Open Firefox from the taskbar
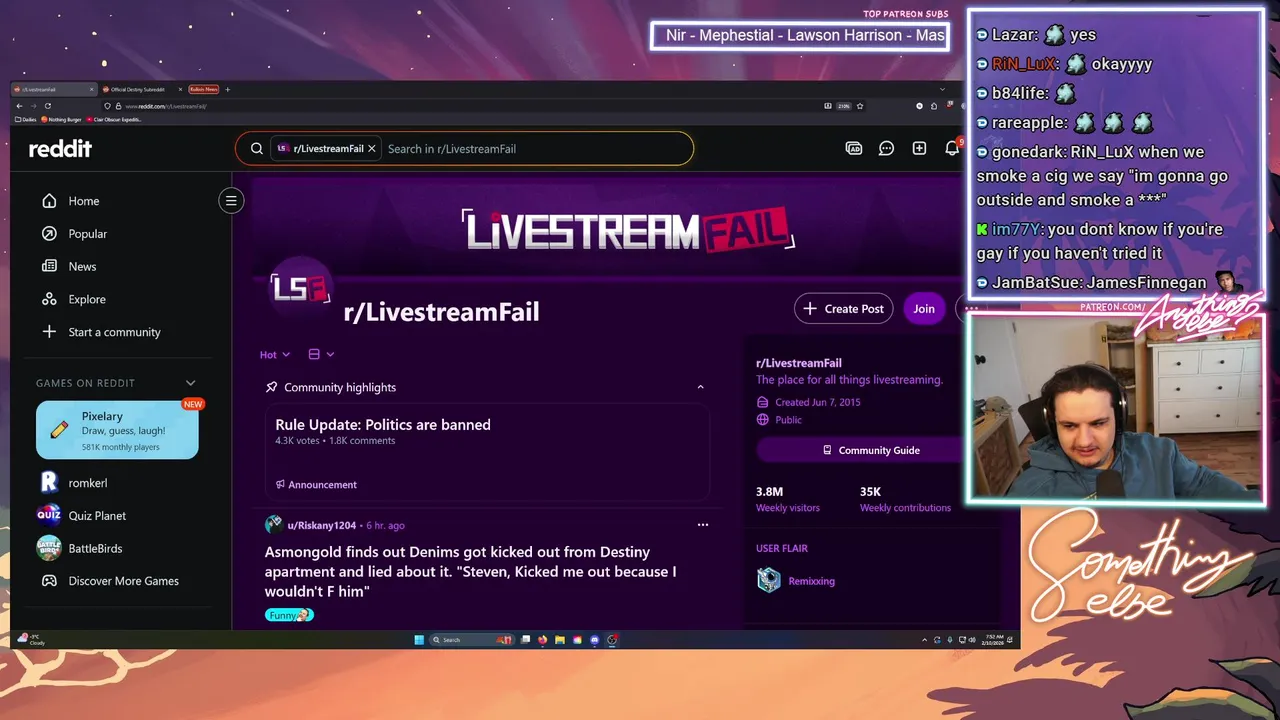The width and height of the screenshot is (1280, 720). click(x=542, y=640)
